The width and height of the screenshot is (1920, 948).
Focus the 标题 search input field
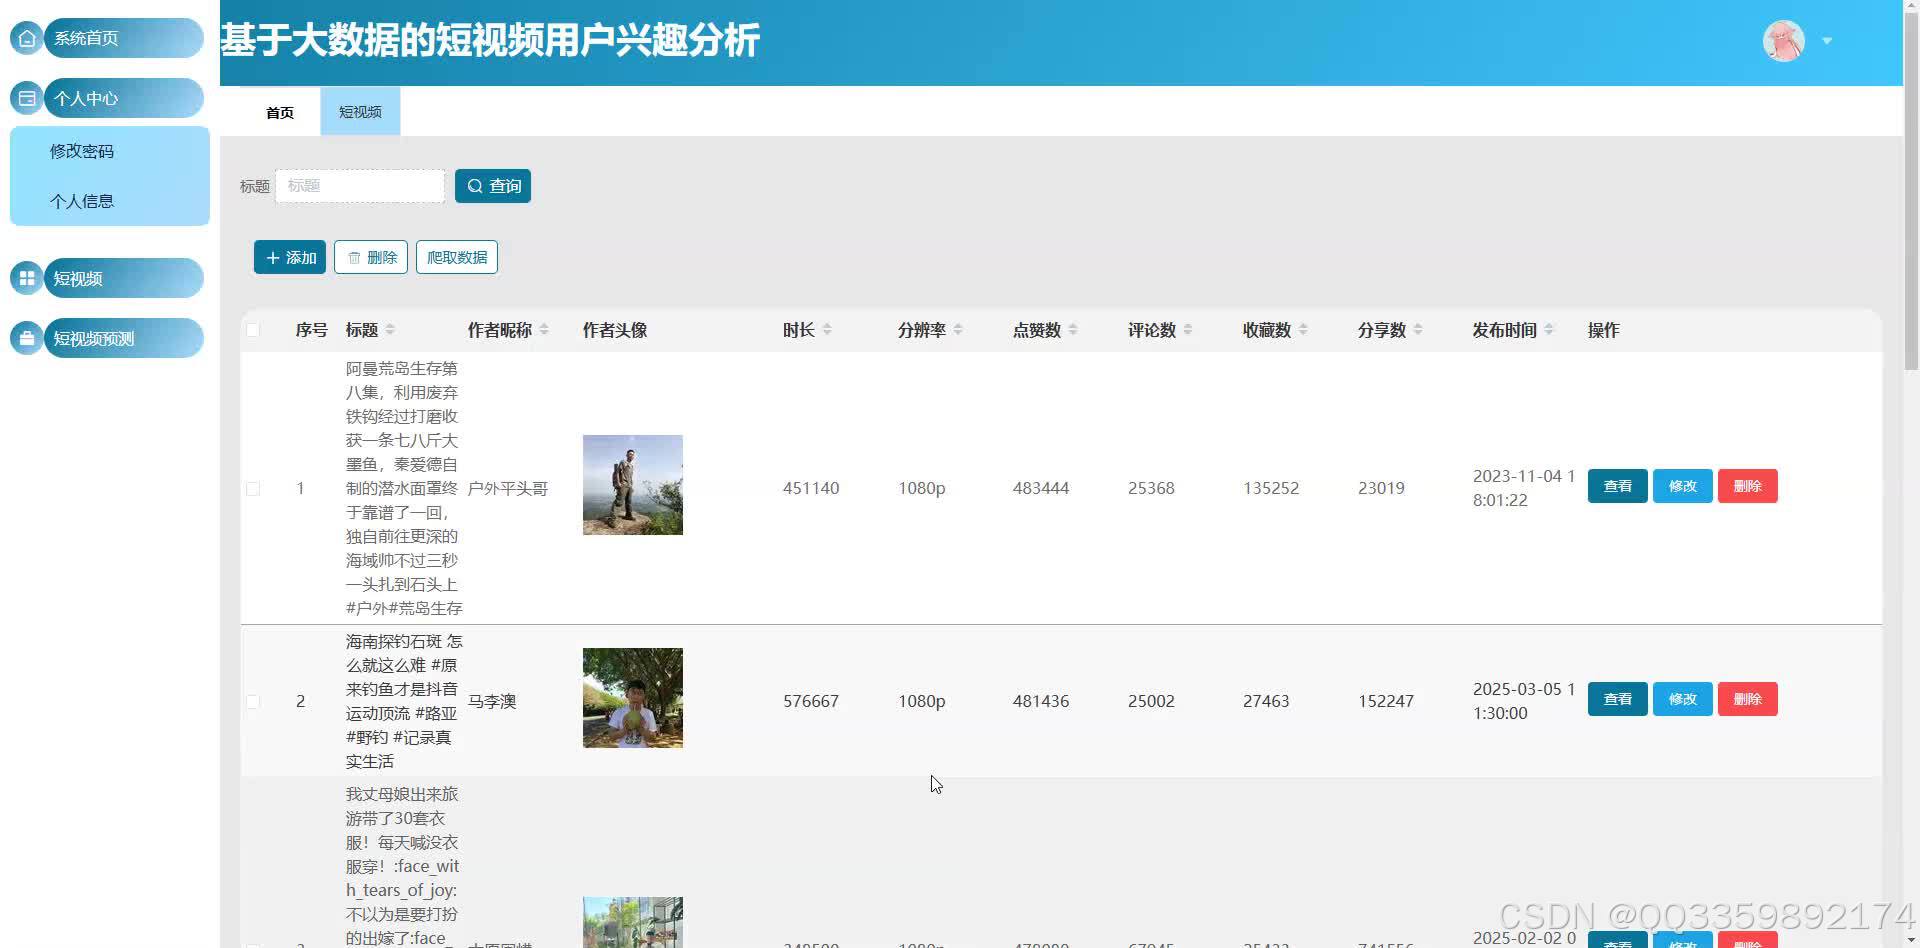[x=360, y=186]
